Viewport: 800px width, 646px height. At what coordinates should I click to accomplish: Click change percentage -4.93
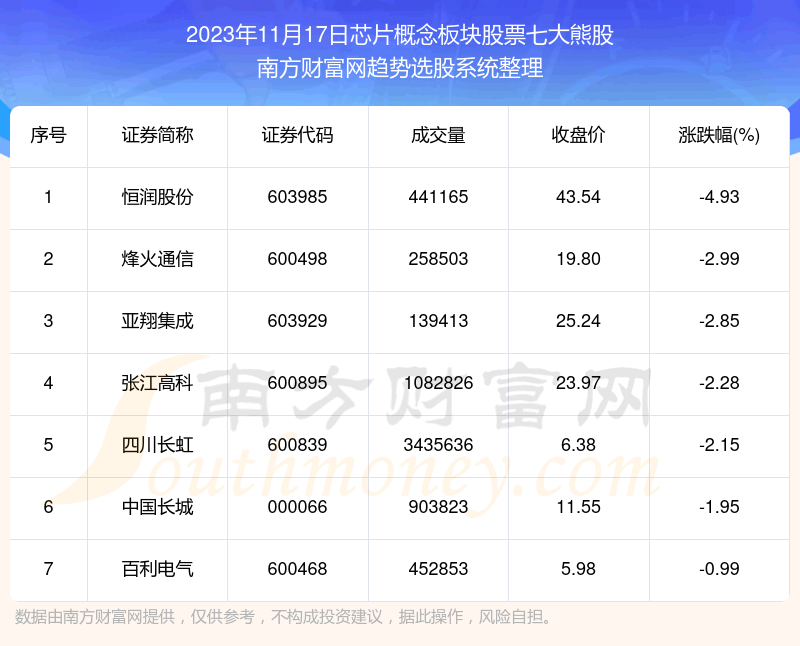coord(719,197)
